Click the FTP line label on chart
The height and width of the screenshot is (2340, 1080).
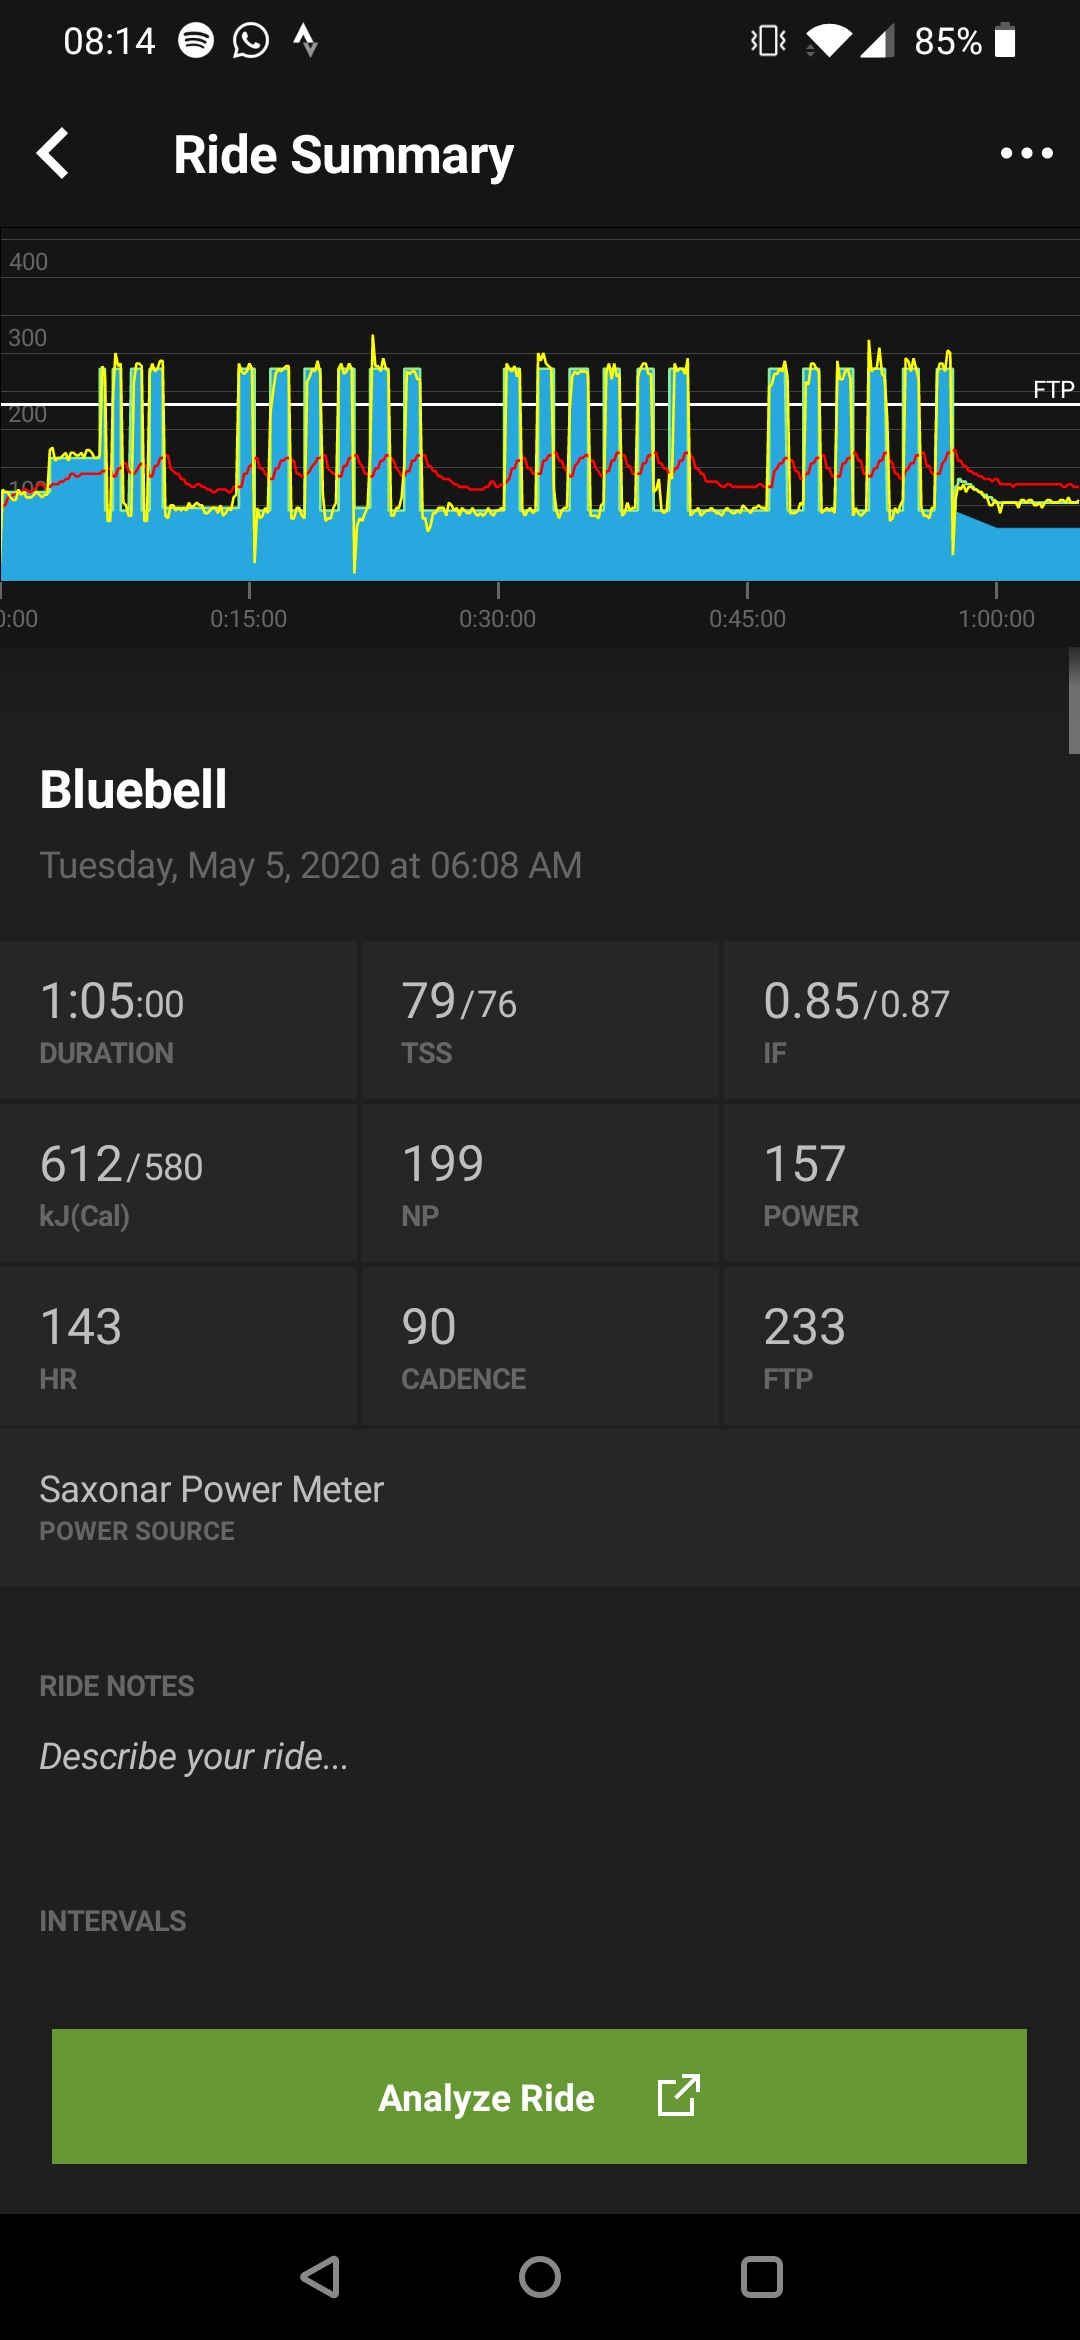tap(1053, 389)
